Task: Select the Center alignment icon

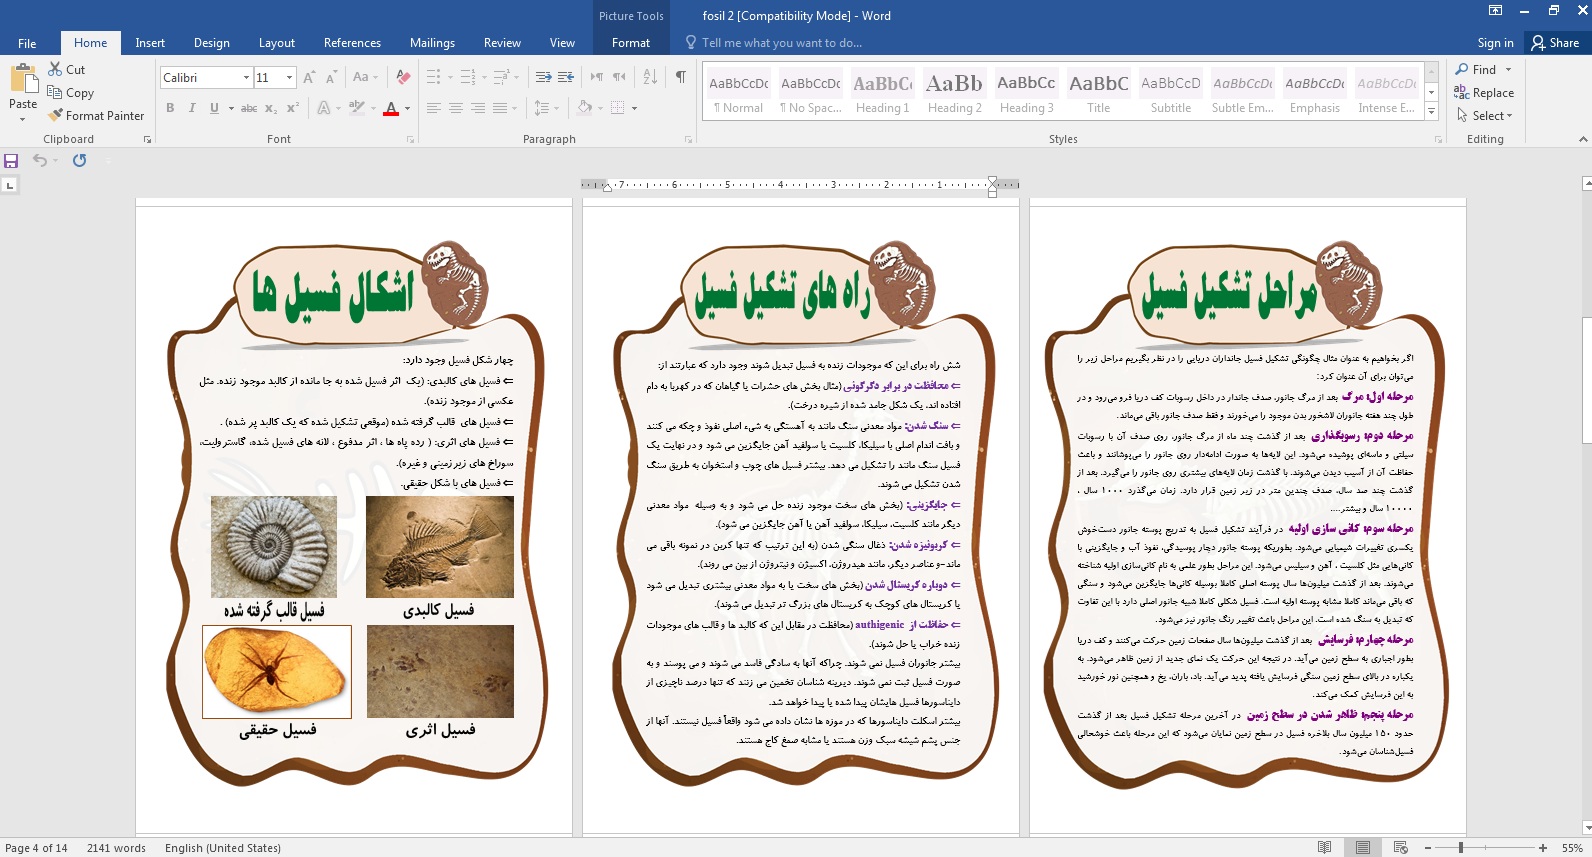Action: click(x=456, y=108)
